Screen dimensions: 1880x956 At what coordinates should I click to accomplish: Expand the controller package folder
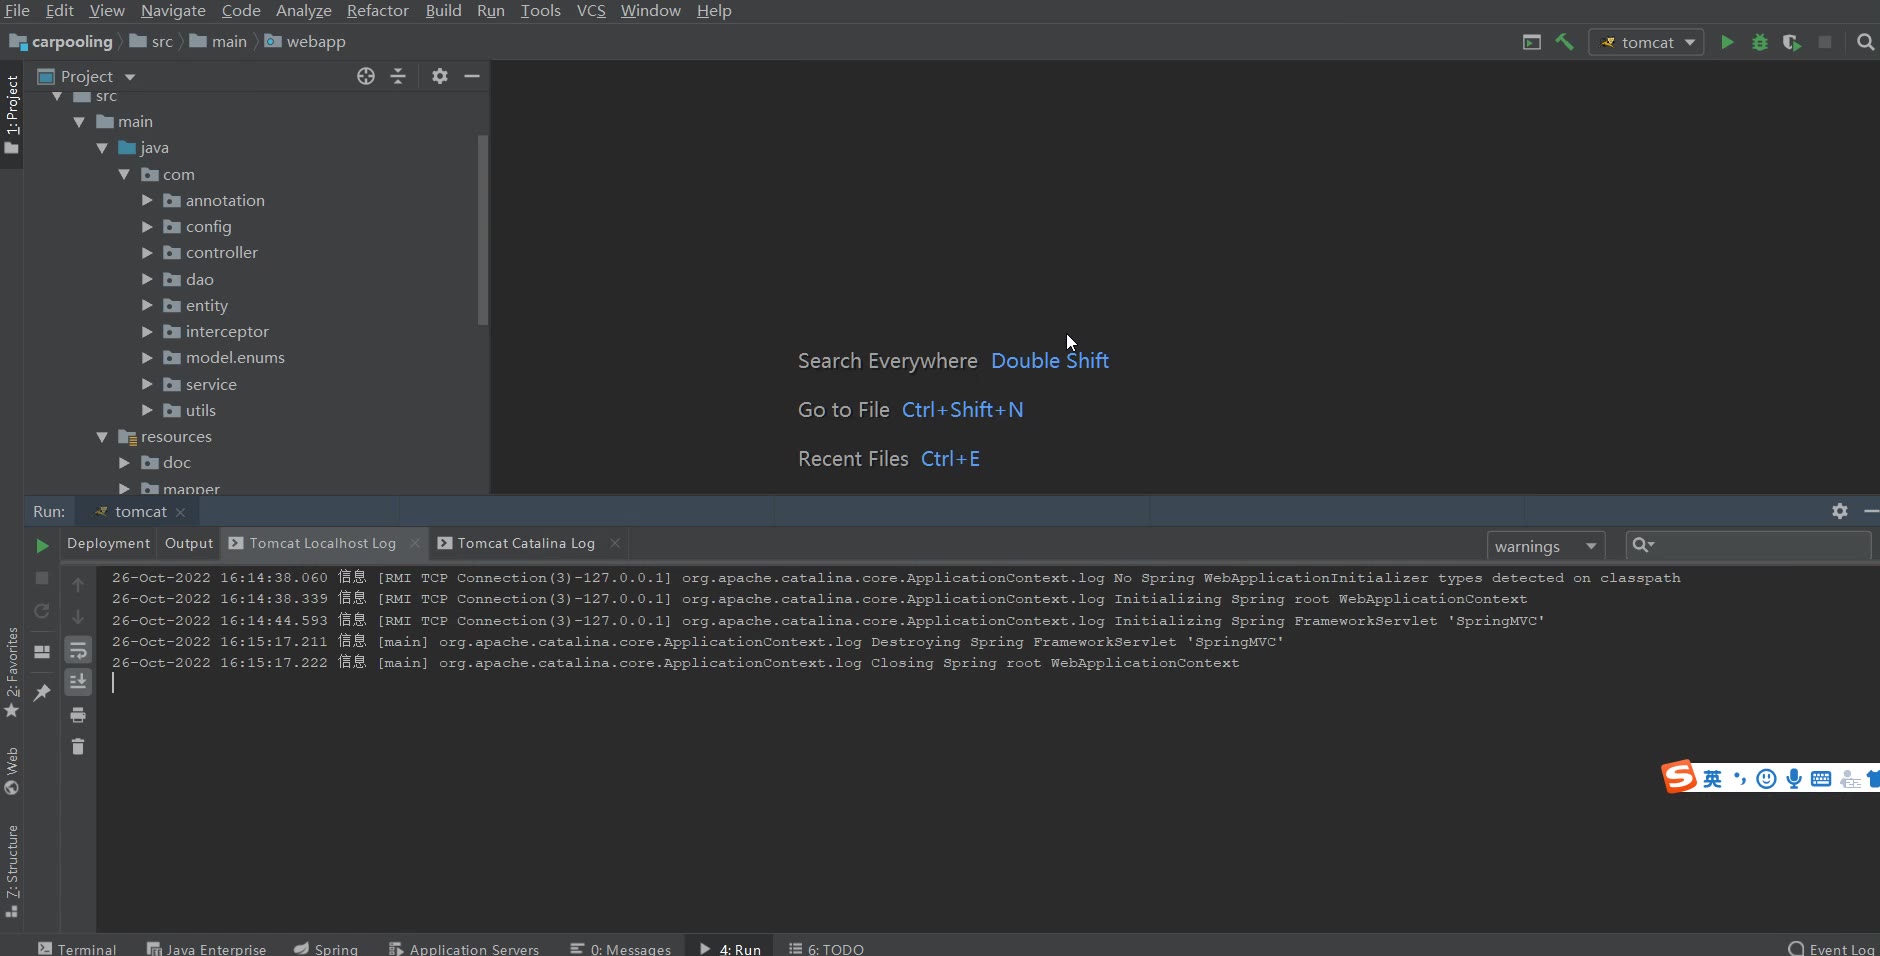pyautogui.click(x=147, y=253)
